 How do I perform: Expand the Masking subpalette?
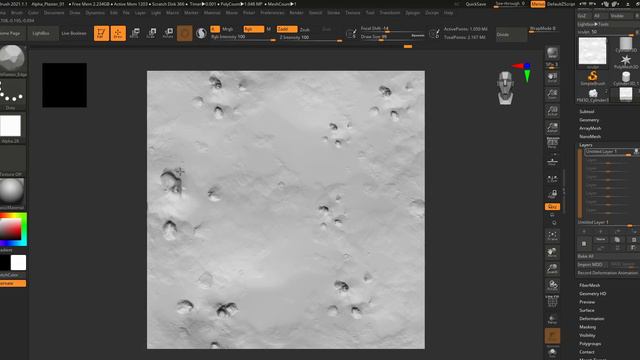[x=587, y=327]
